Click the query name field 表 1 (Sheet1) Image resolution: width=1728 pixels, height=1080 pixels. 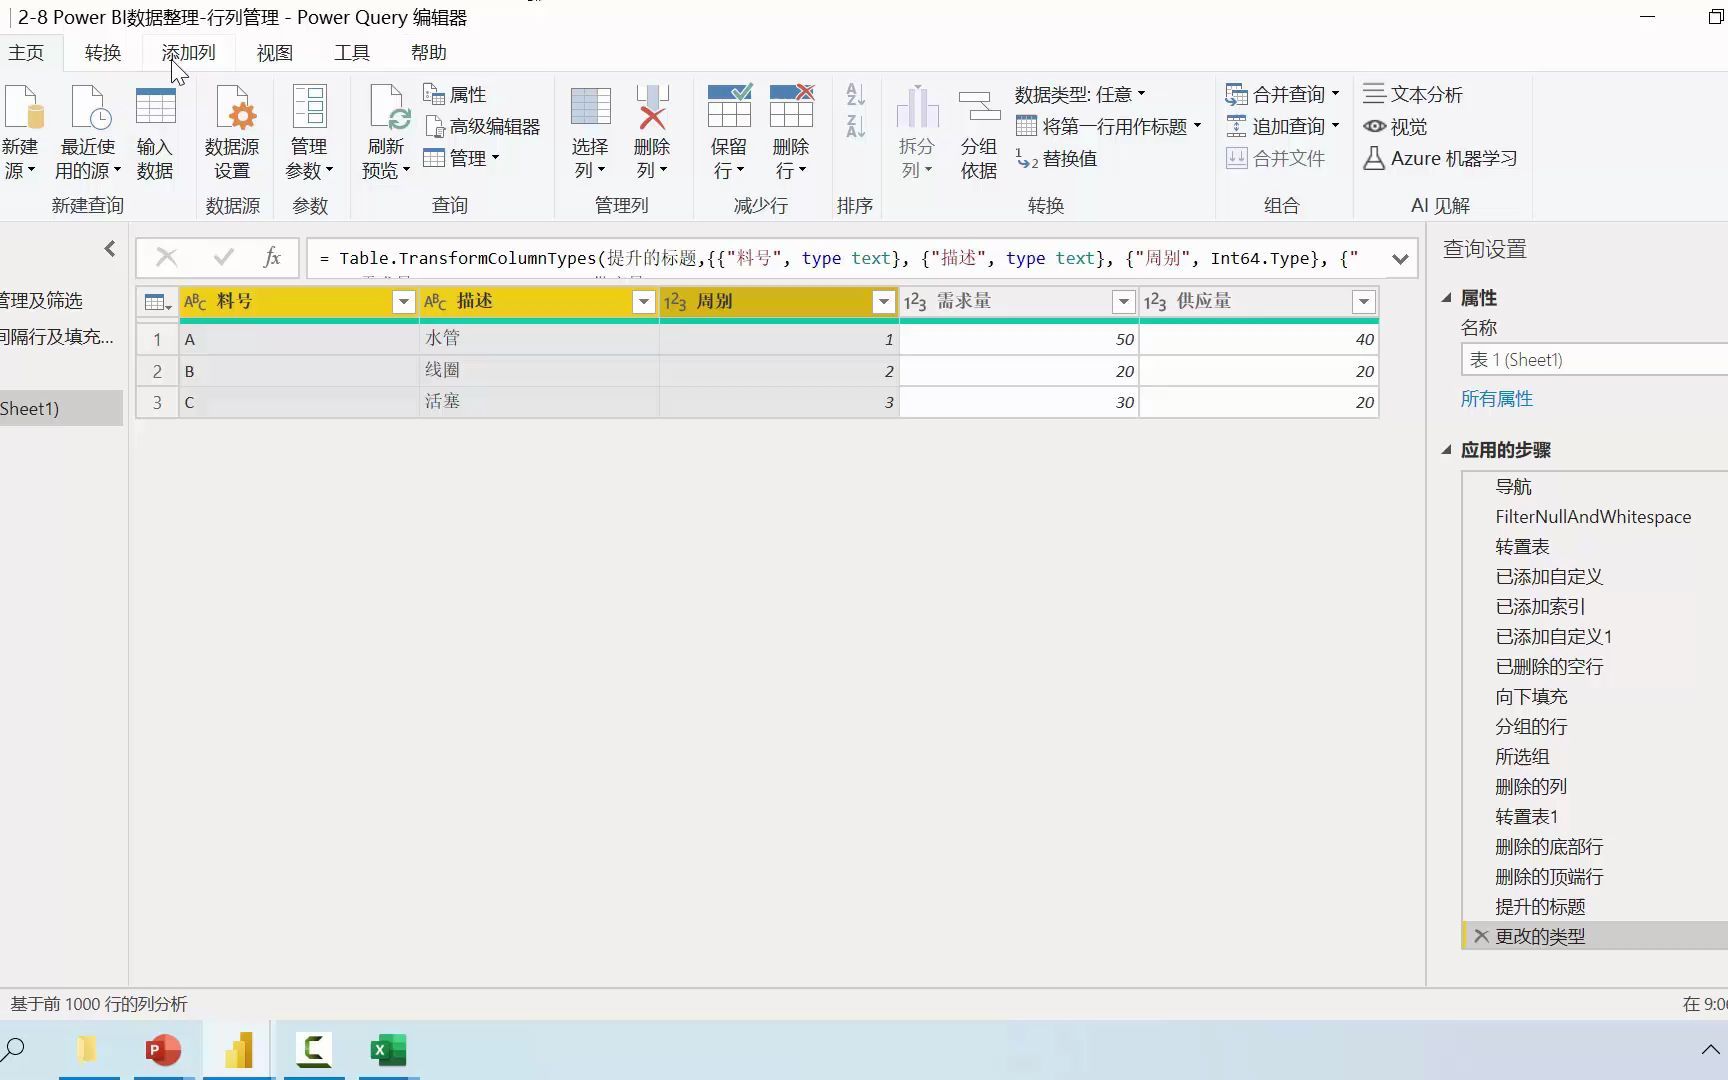click(x=1594, y=360)
